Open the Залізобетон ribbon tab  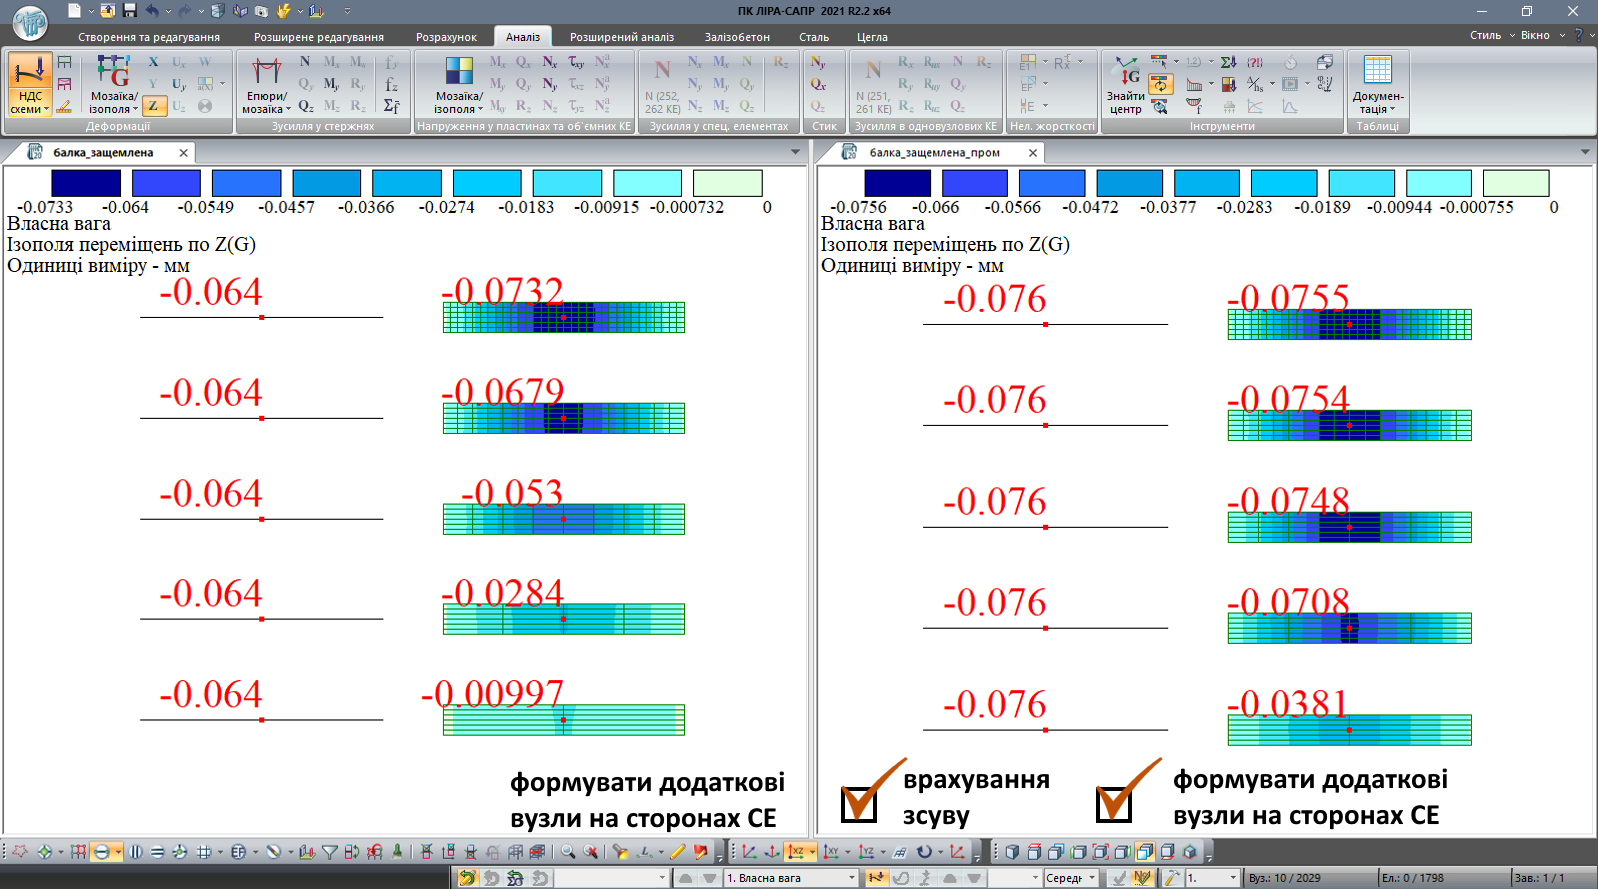pyautogui.click(x=737, y=37)
